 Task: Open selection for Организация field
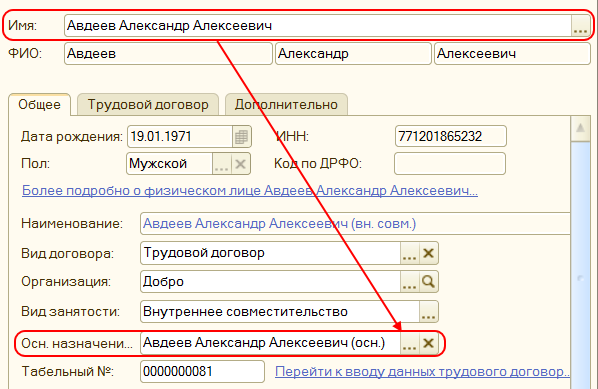(410, 282)
